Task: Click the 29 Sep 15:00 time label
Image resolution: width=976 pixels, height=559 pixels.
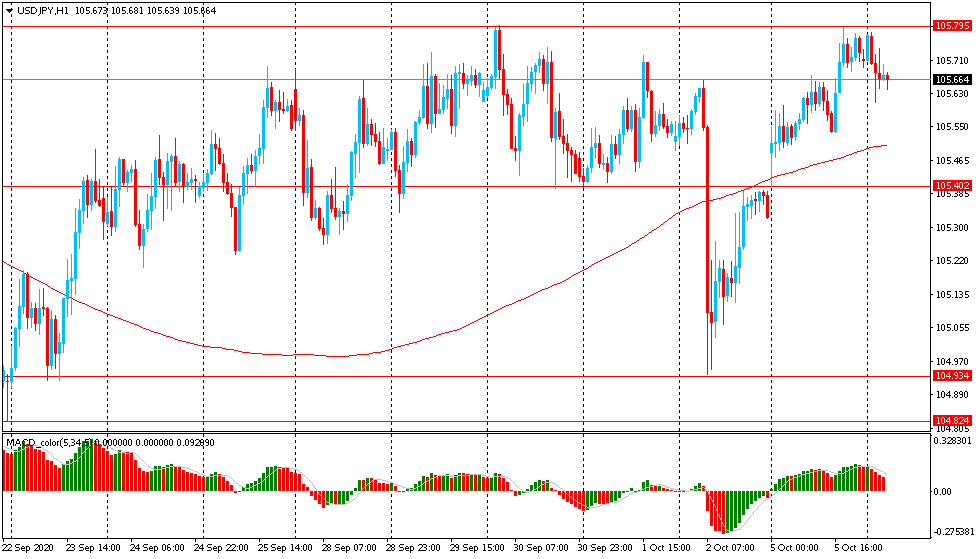Action: tap(477, 548)
